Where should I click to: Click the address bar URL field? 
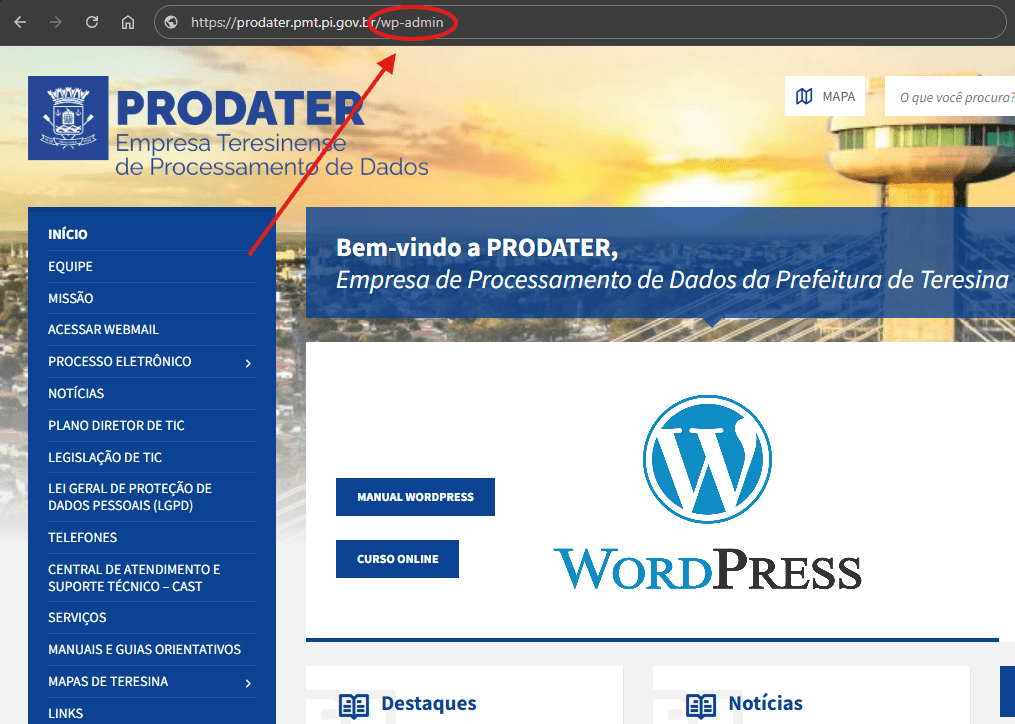coord(580,22)
